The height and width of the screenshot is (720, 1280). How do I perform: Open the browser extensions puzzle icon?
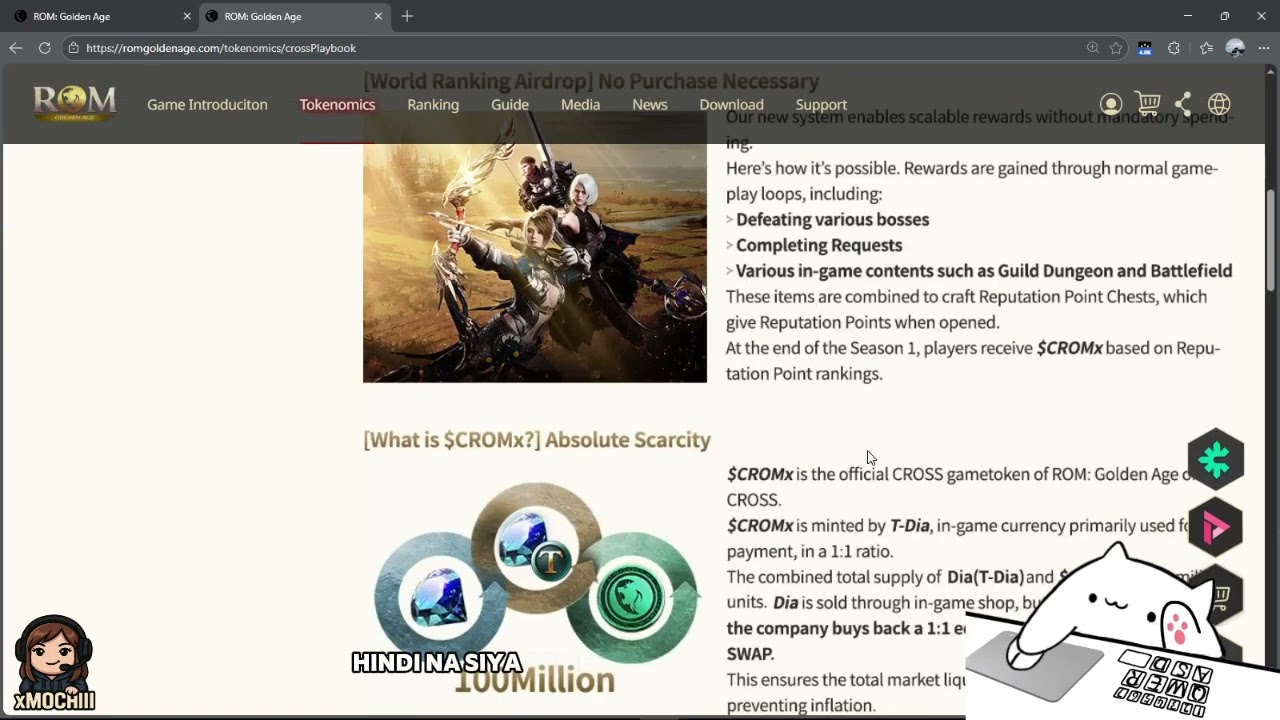pos(1174,48)
